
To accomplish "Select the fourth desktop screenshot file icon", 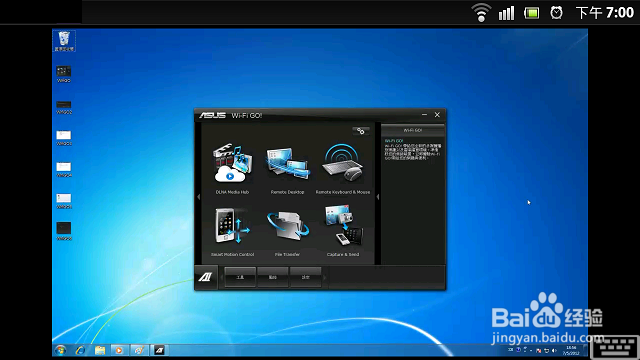I will (x=64, y=169).
